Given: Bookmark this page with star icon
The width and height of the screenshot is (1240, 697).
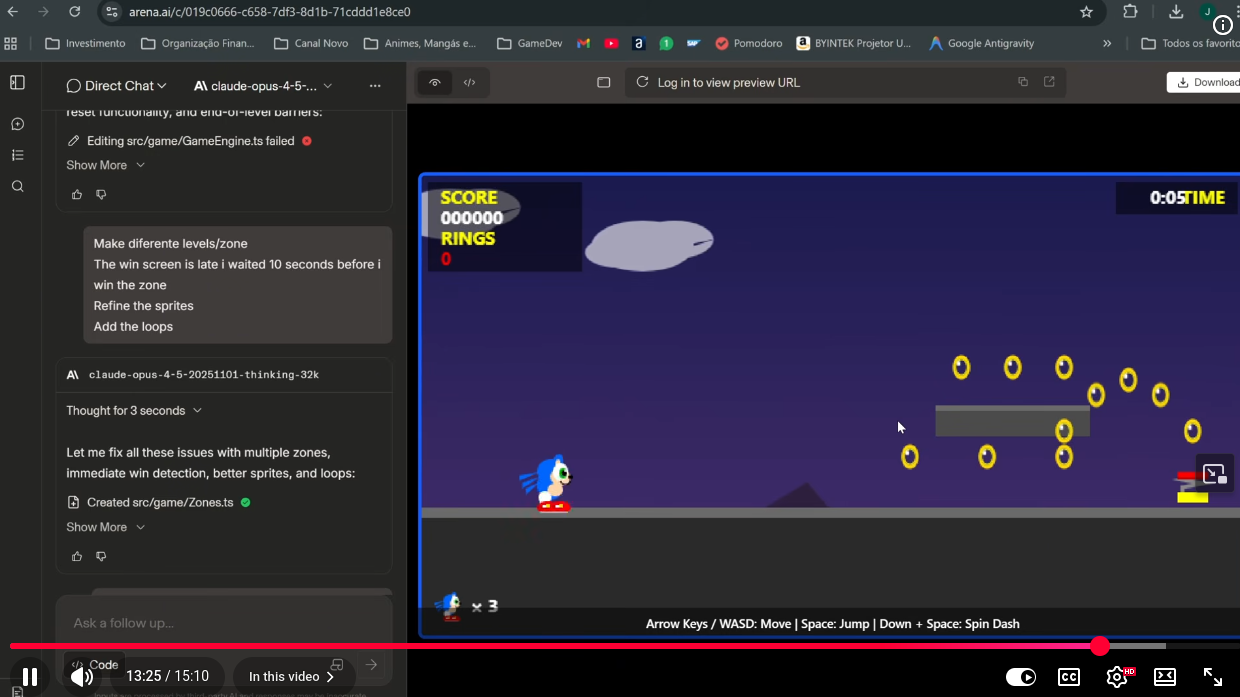Looking at the screenshot, I should click(x=1086, y=12).
